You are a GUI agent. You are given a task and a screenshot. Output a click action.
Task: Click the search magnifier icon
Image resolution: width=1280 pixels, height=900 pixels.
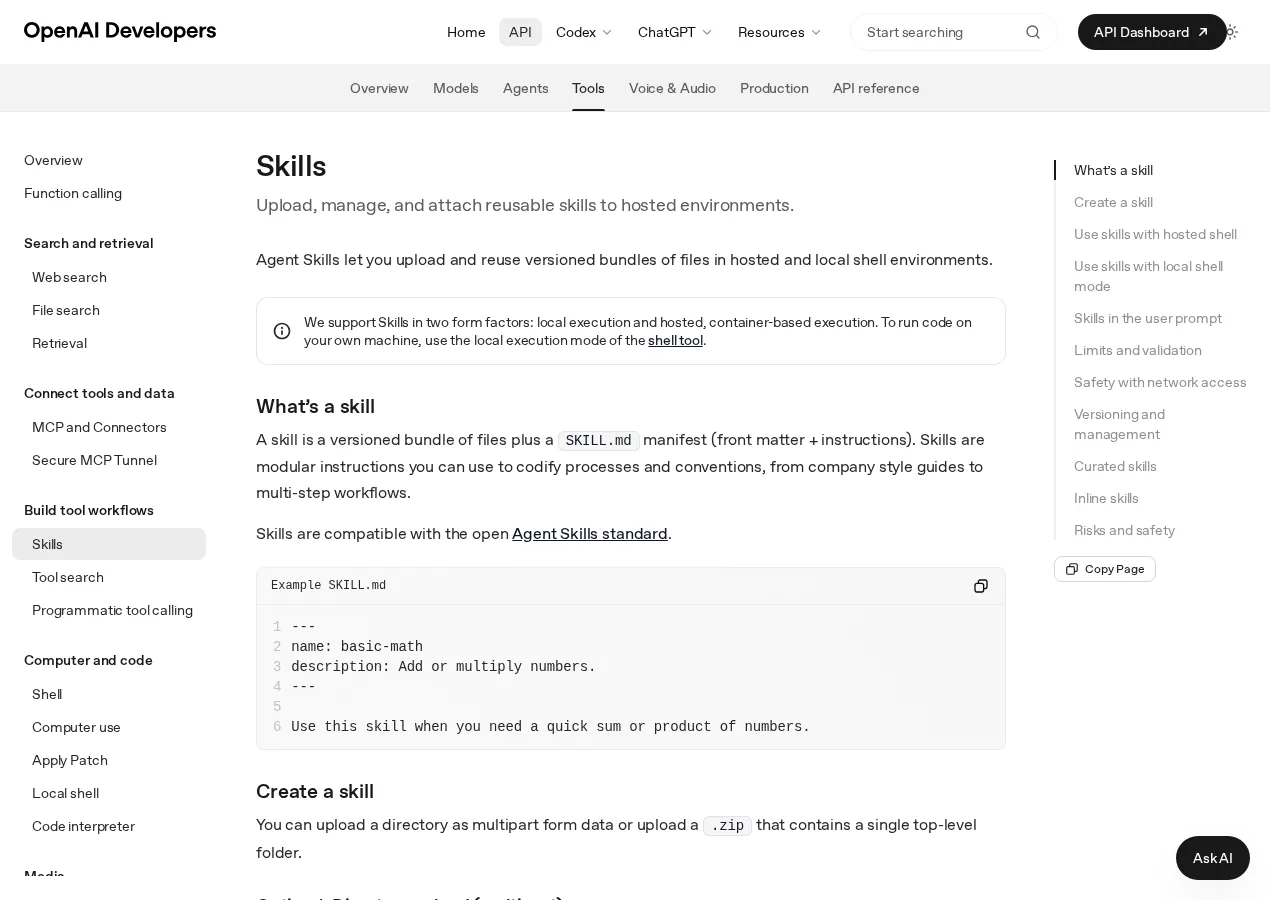coord(1033,32)
